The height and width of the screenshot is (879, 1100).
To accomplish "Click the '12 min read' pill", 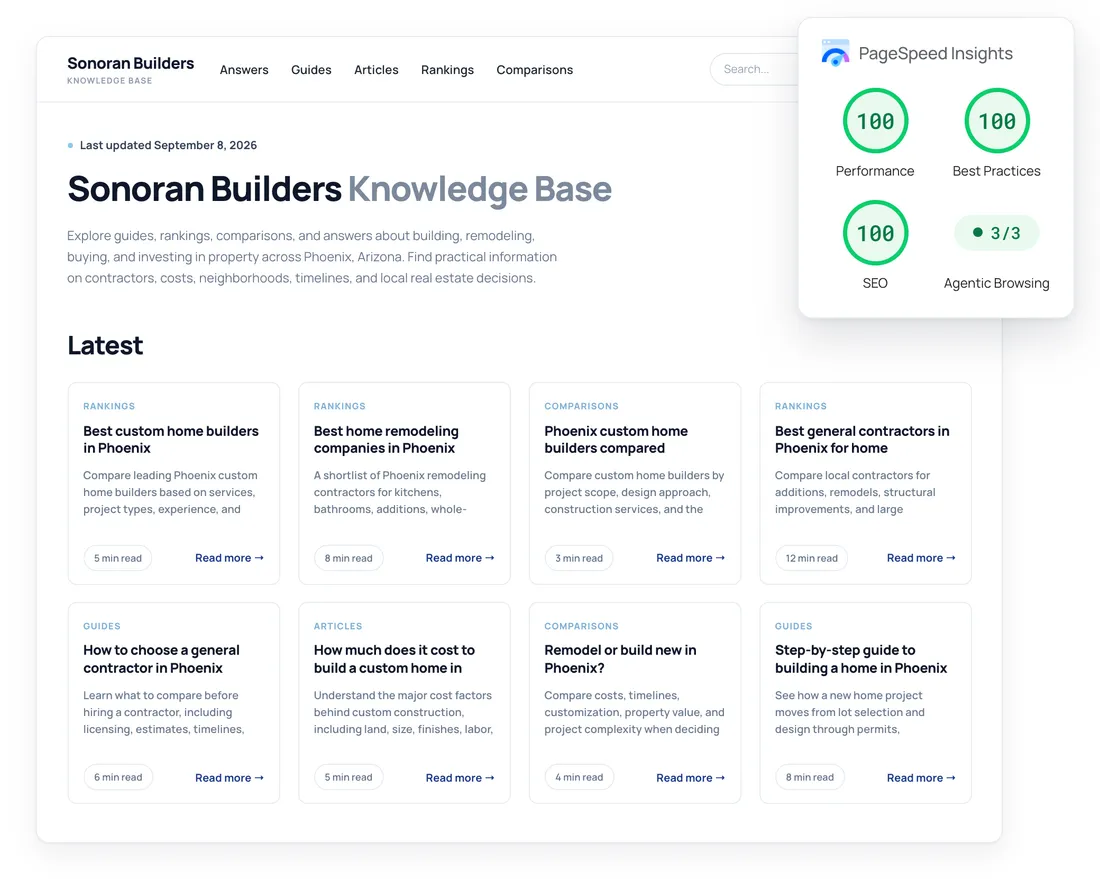I will [812, 558].
